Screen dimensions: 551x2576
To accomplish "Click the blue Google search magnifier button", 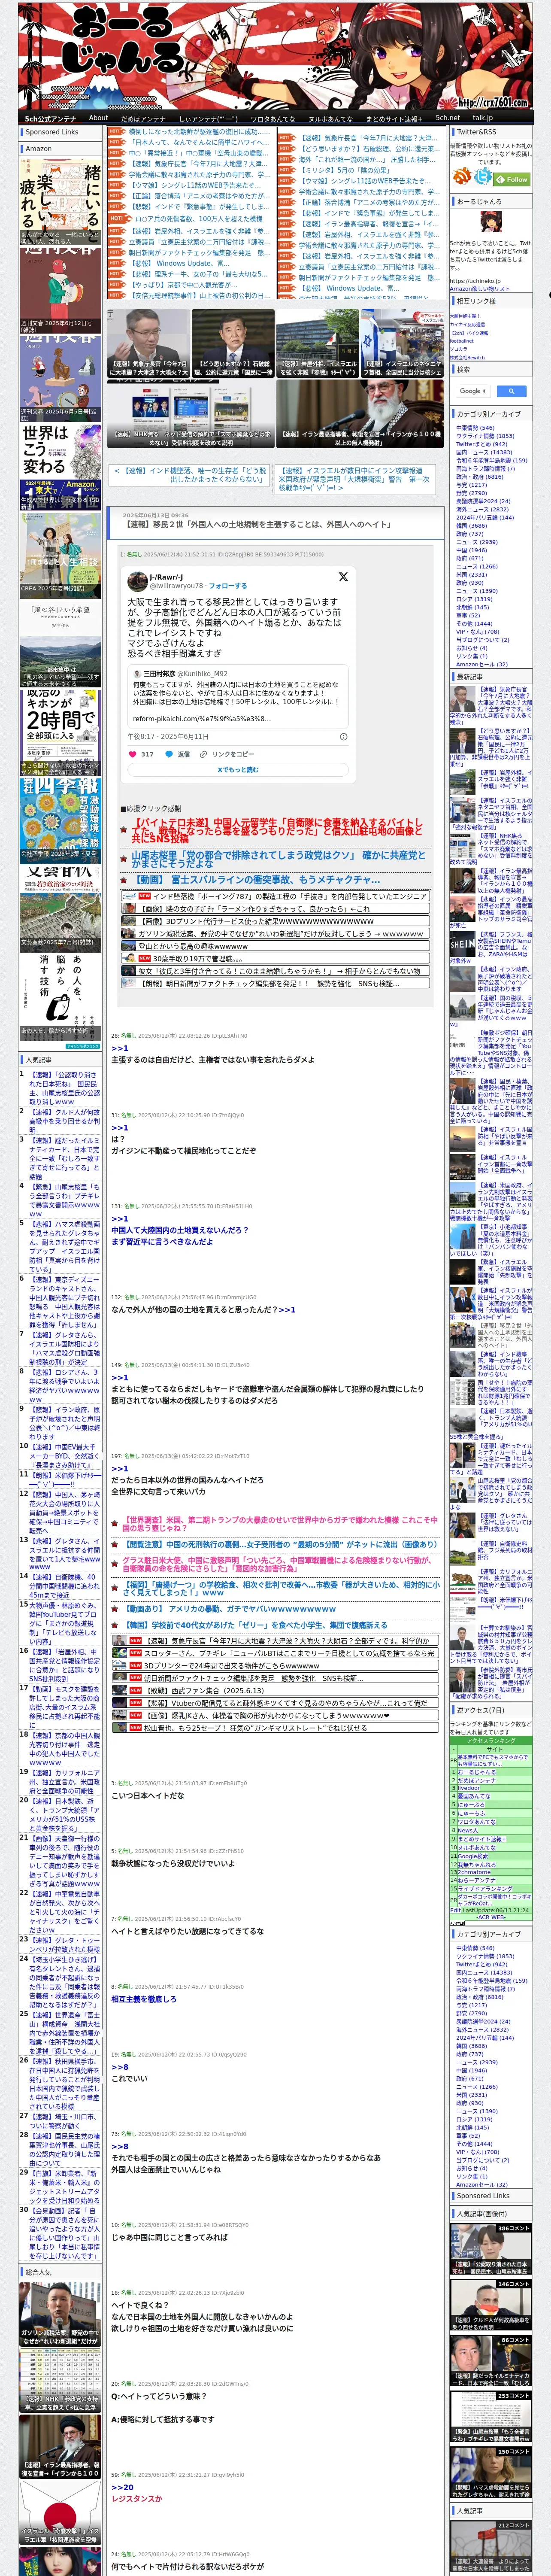I will [x=511, y=391].
